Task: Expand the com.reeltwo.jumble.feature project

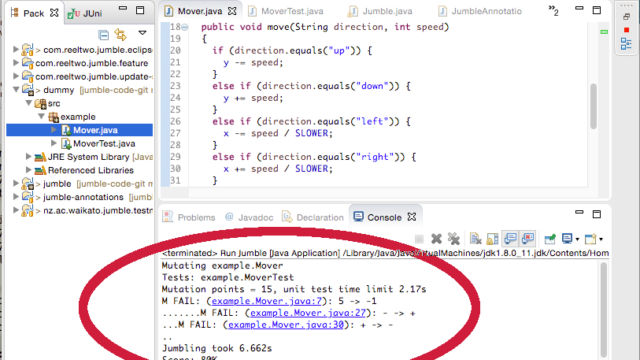Action: 16,63
